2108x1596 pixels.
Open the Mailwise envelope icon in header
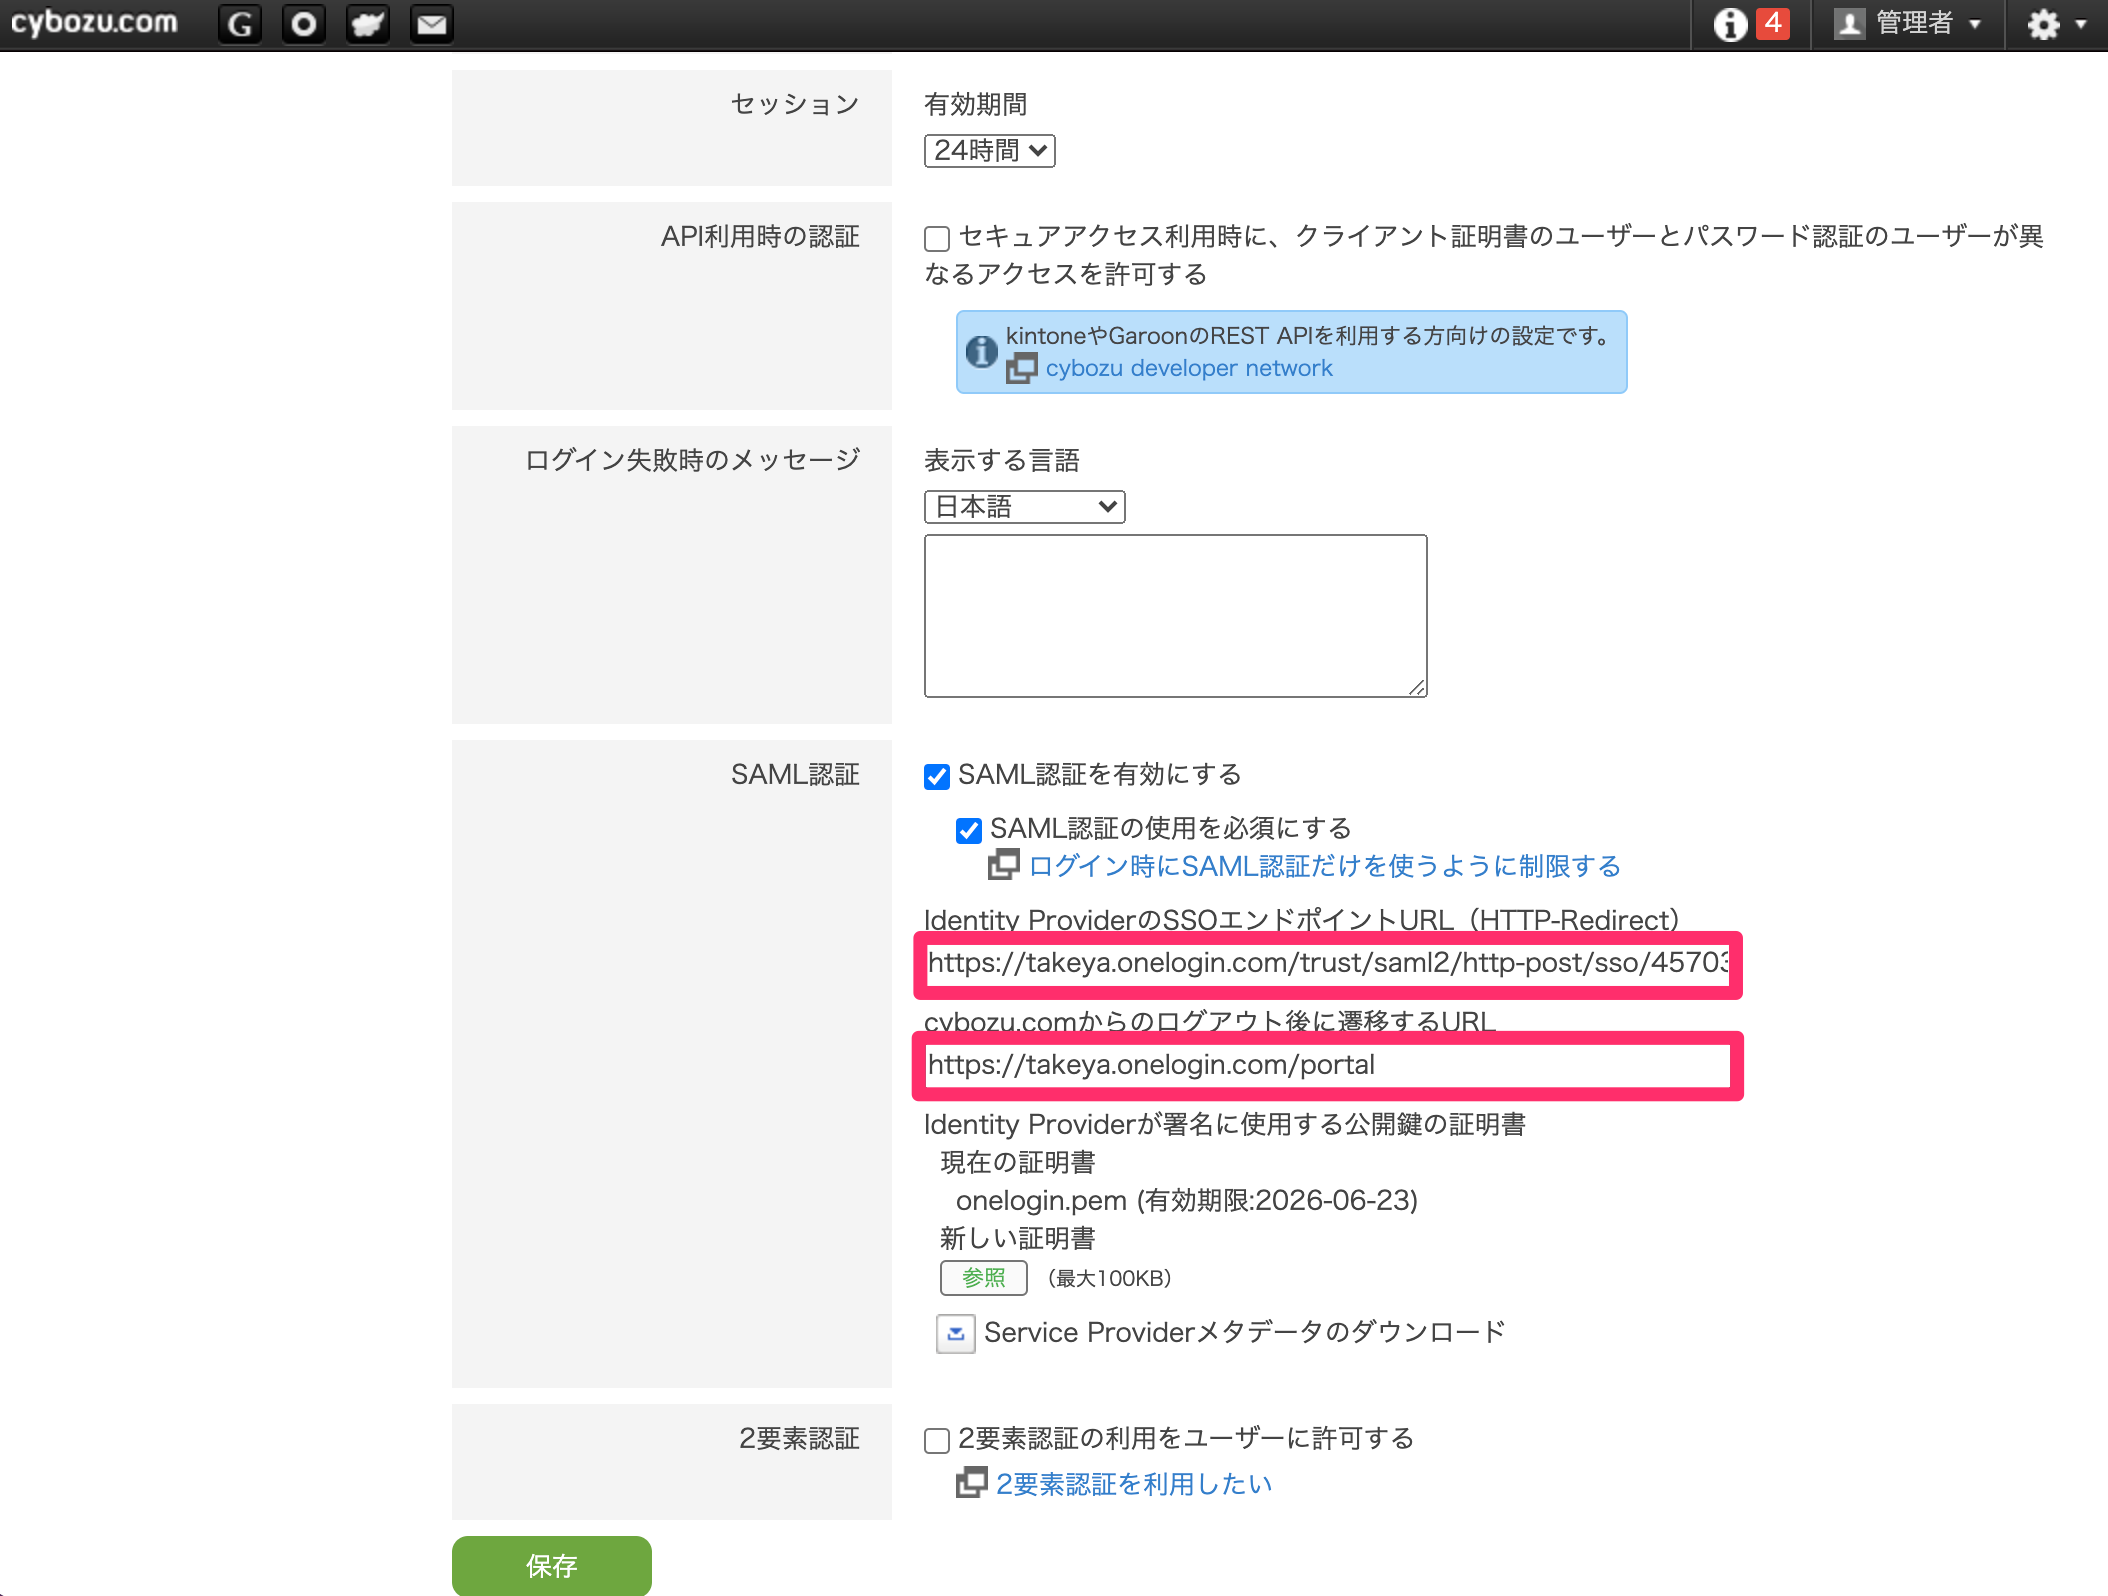pos(432,24)
